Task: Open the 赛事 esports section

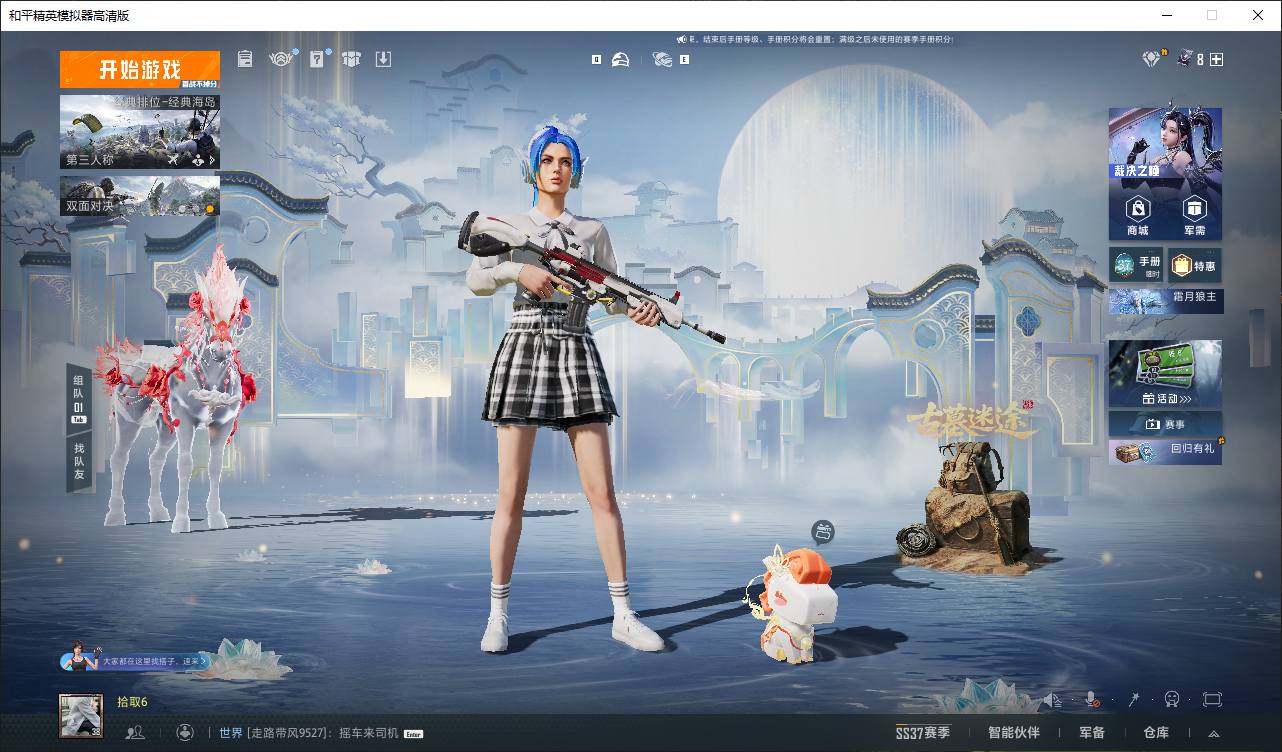Action: click(x=1165, y=424)
